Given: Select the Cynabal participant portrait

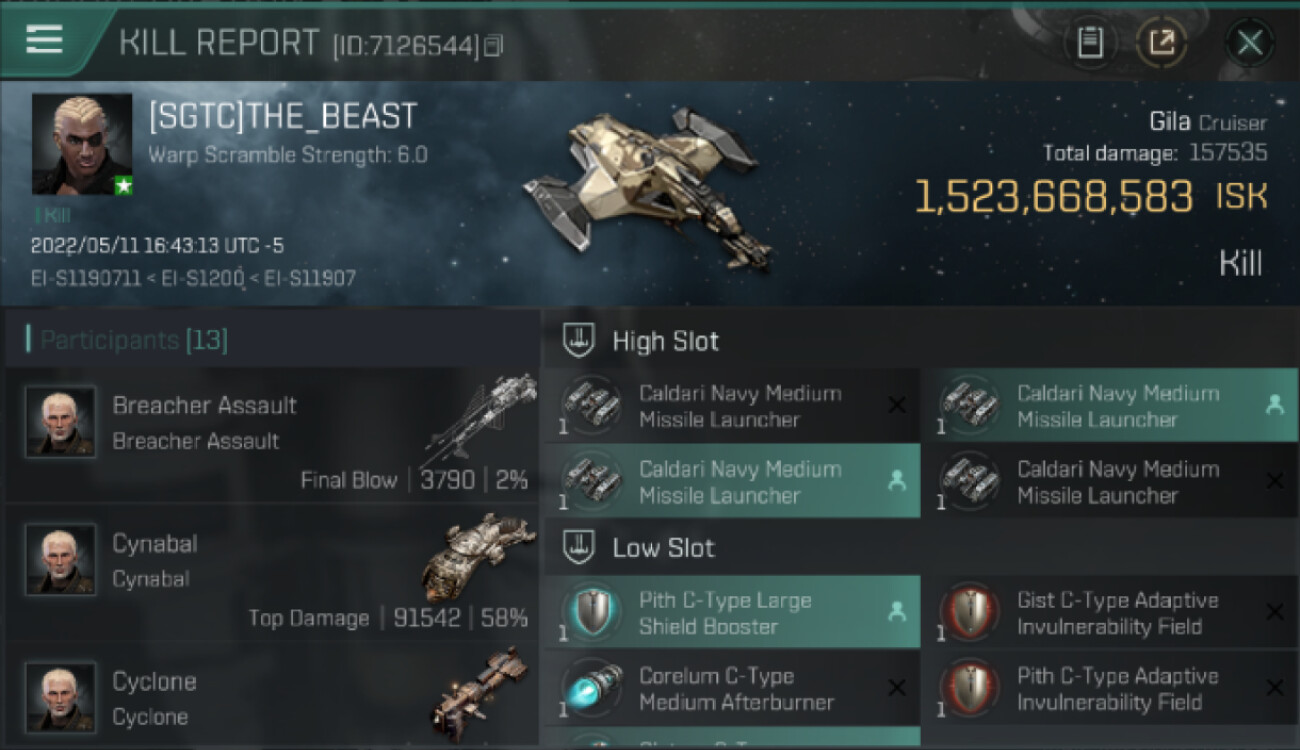Looking at the screenshot, I should point(60,560).
